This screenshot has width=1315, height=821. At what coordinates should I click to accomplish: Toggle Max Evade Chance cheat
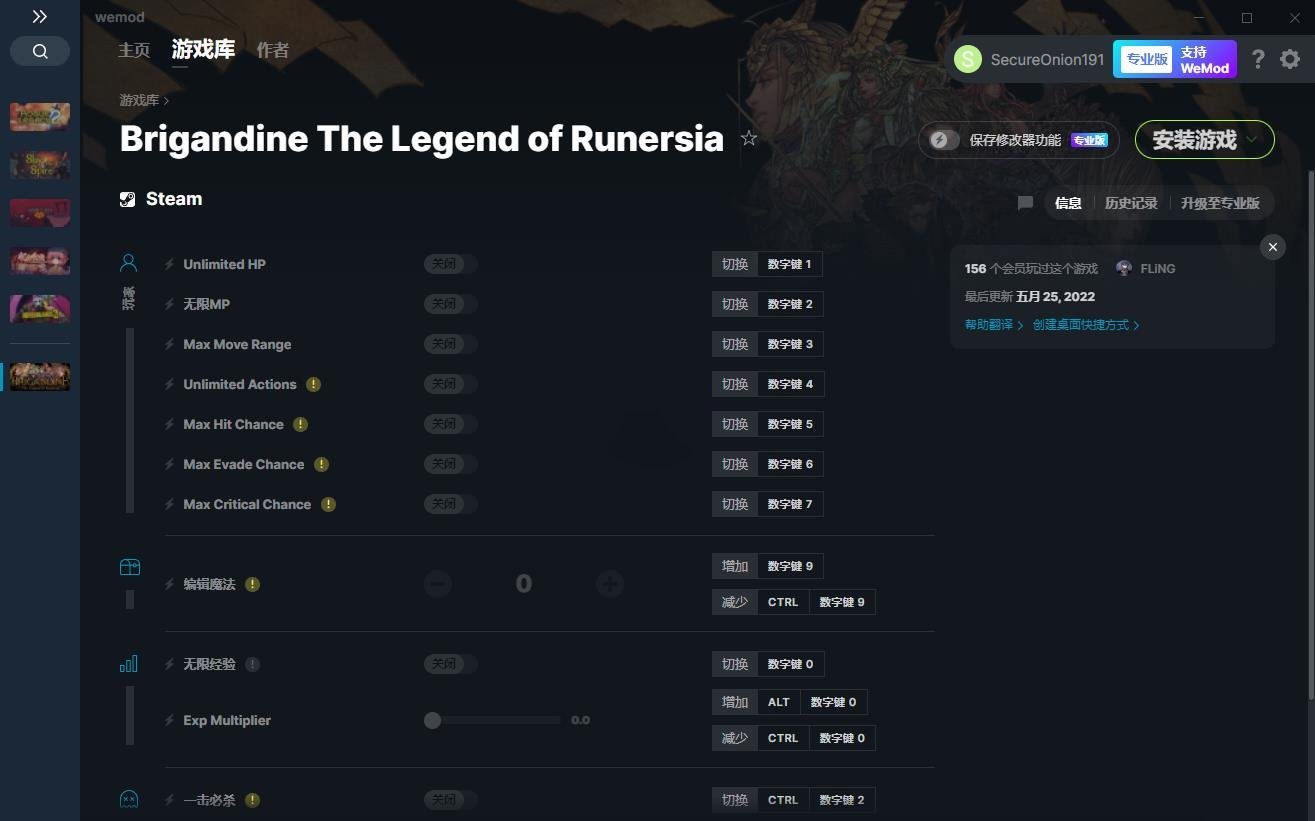click(450, 464)
